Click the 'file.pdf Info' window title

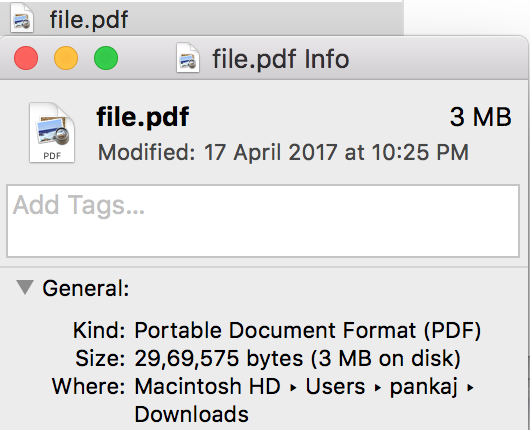tap(281, 59)
